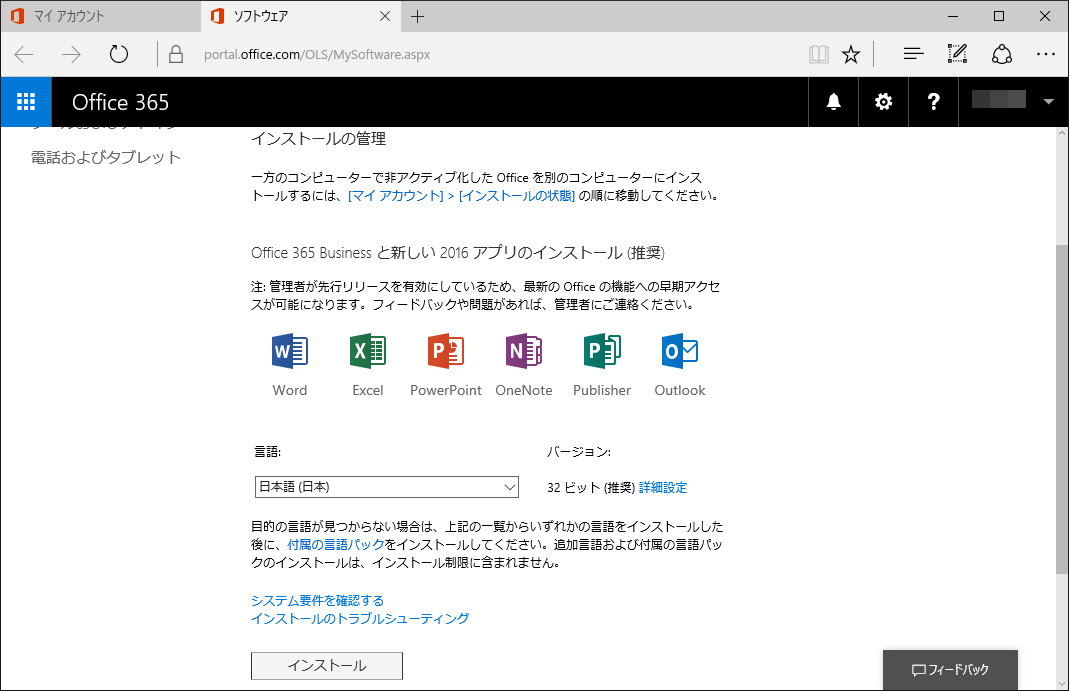Viewport: 1069px width, 691px height.
Task: Click the PowerPoint label text
Action: pyautogui.click(x=446, y=390)
